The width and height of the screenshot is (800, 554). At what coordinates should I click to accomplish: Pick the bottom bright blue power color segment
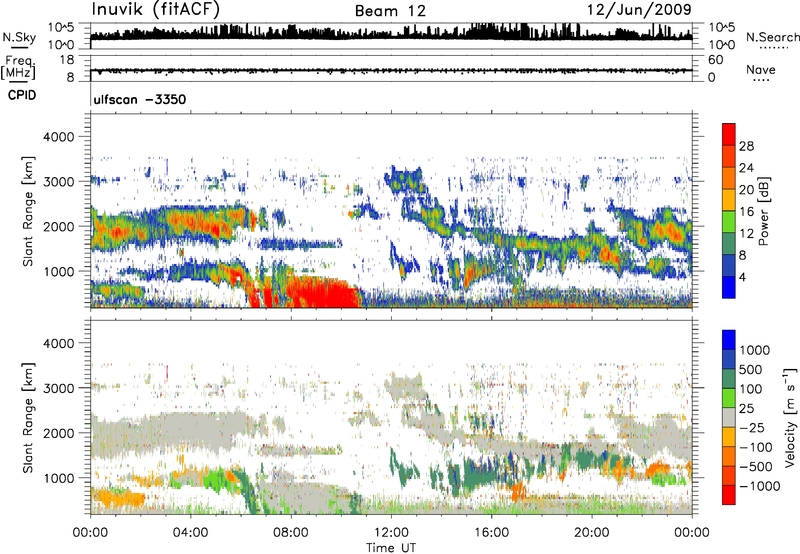pyautogui.click(x=729, y=287)
